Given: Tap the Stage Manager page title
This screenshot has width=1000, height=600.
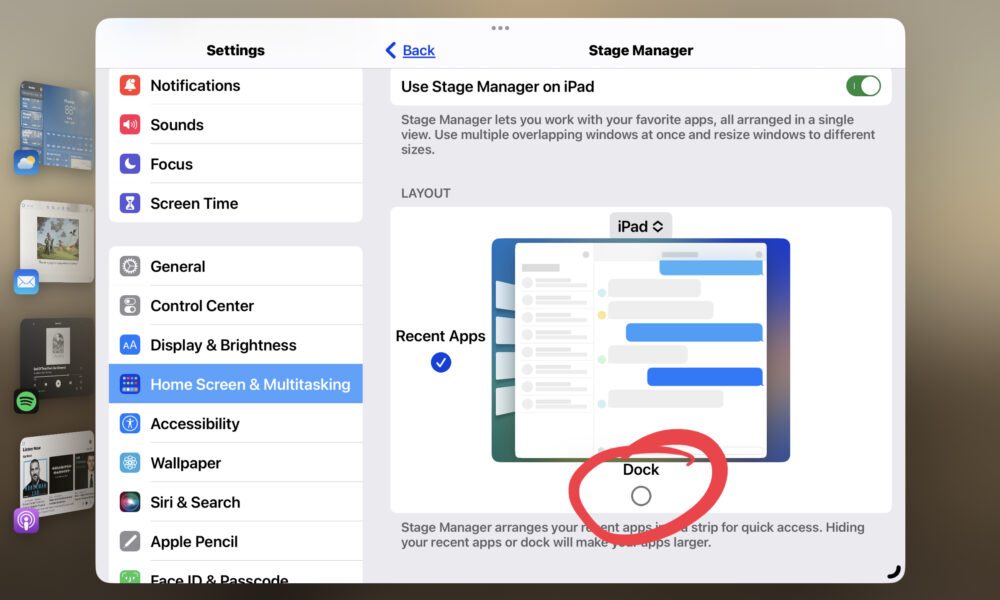Looking at the screenshot, I should tap(640, 50).
